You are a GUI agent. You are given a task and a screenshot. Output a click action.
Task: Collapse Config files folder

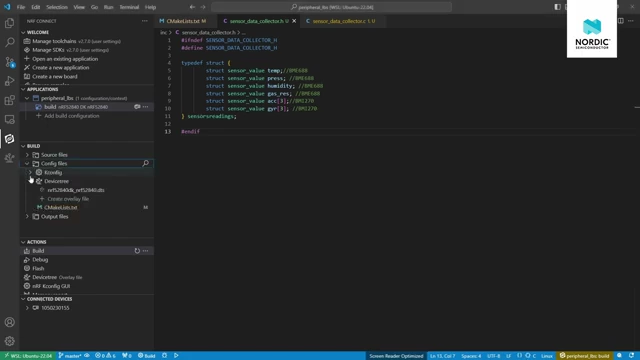[x=27, y=163]
